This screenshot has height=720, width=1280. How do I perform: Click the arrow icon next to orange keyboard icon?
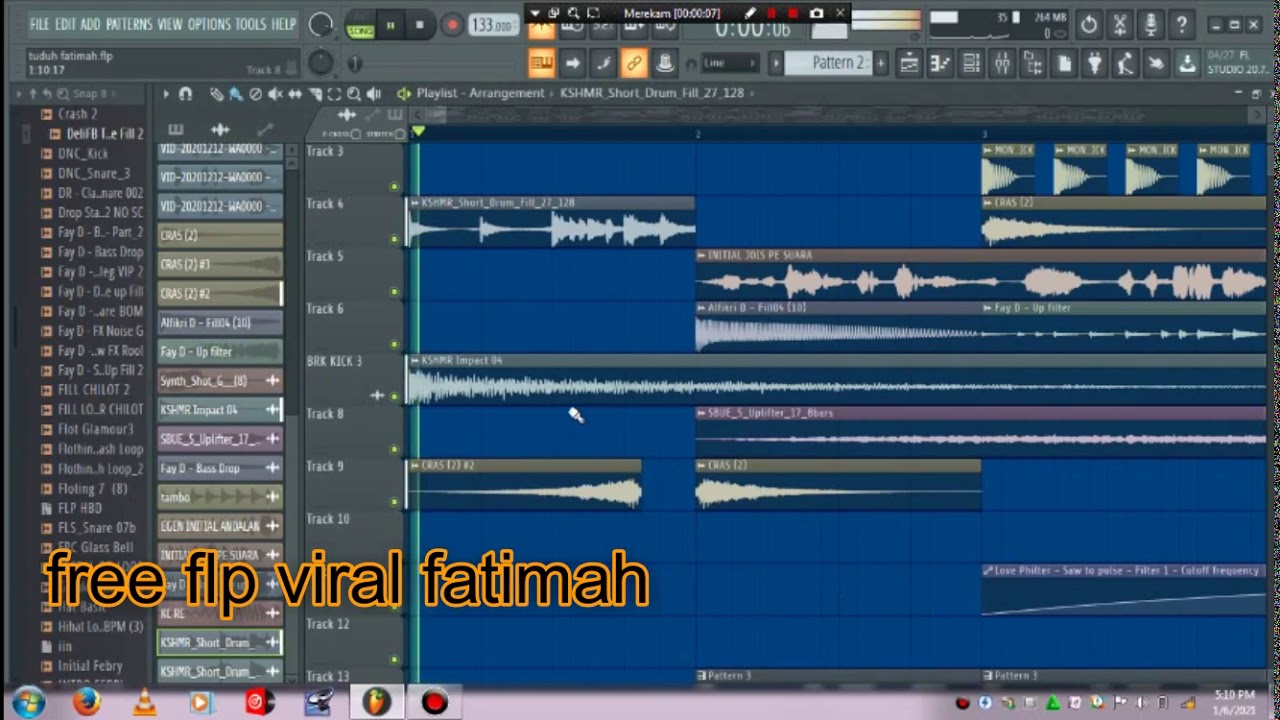tap(572, 64)
